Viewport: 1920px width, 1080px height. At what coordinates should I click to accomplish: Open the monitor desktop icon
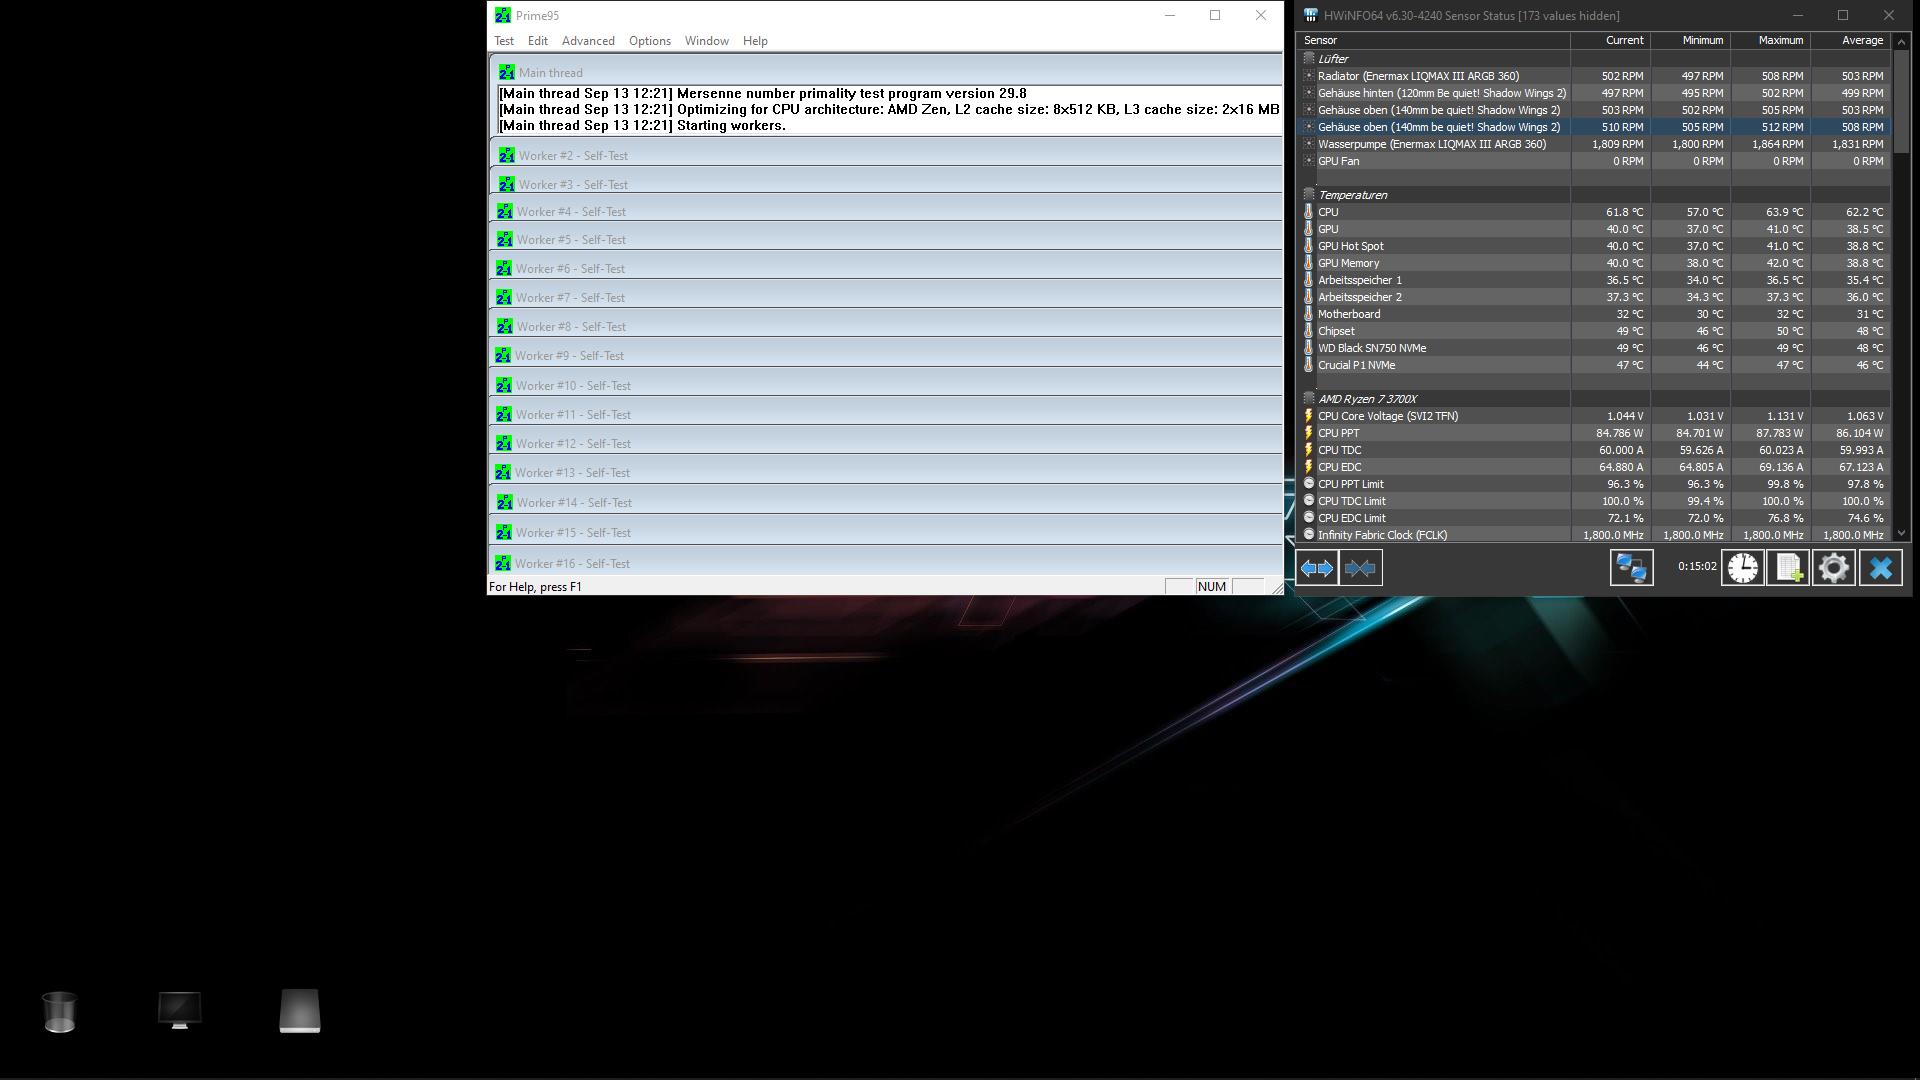180,1011
